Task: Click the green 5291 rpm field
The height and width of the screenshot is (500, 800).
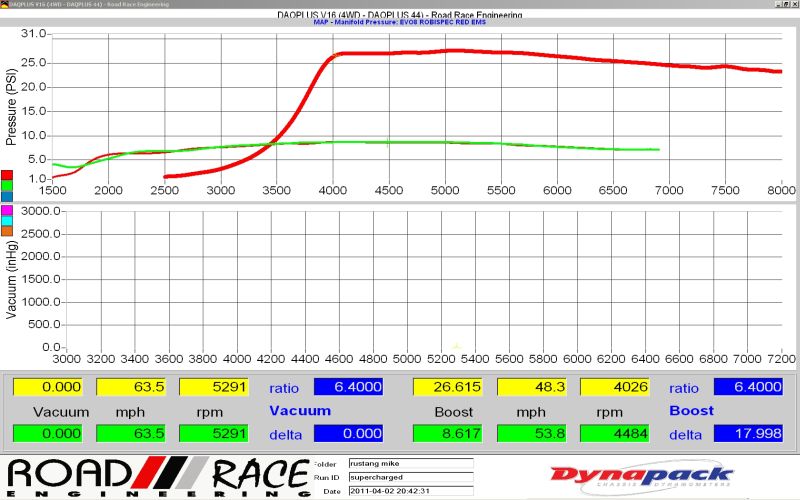Action: pyautogui.click(x=214, y=434)
